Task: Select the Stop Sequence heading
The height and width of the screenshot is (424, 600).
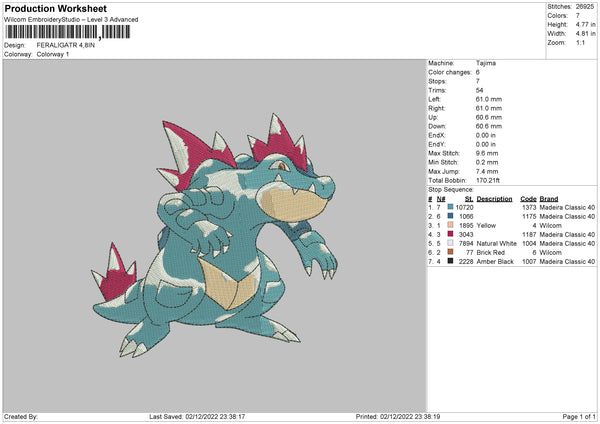Action: pyautogui.click(x=451, y=190)
